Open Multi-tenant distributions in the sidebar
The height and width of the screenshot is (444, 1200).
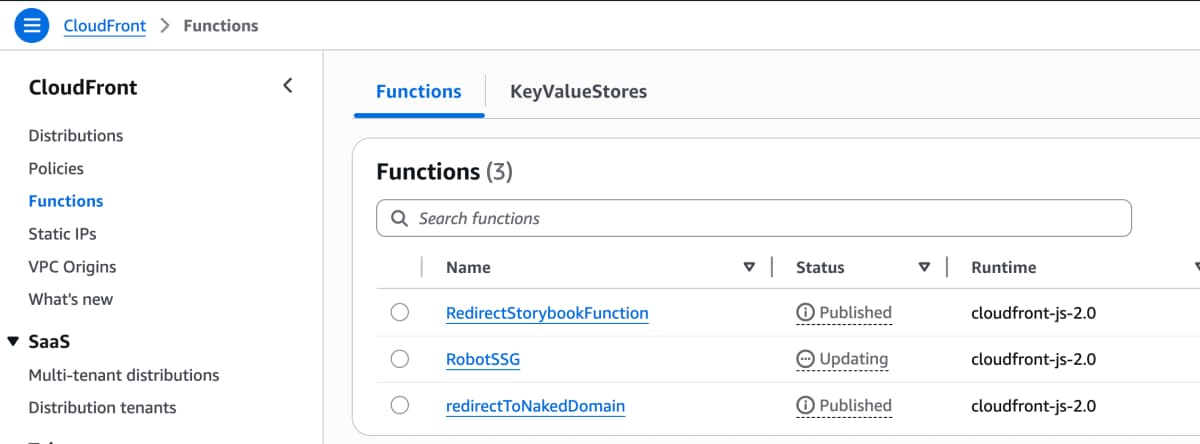124,375
